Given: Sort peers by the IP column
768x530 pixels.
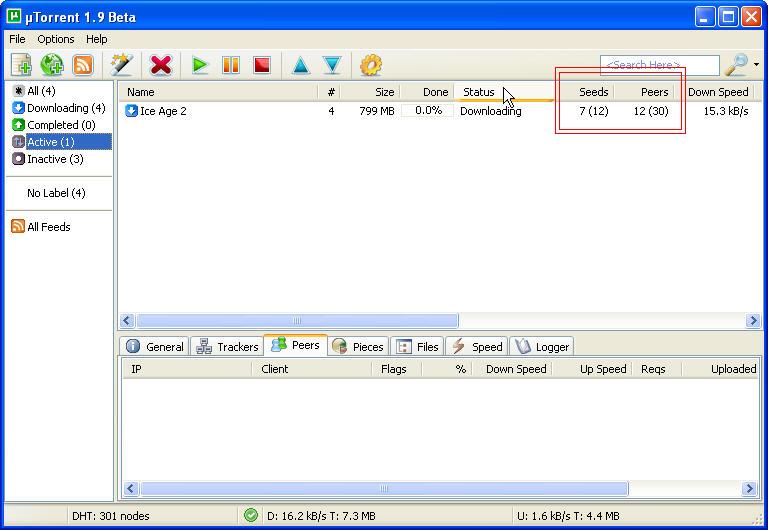Looking at the screenshot, I should 187,369.
